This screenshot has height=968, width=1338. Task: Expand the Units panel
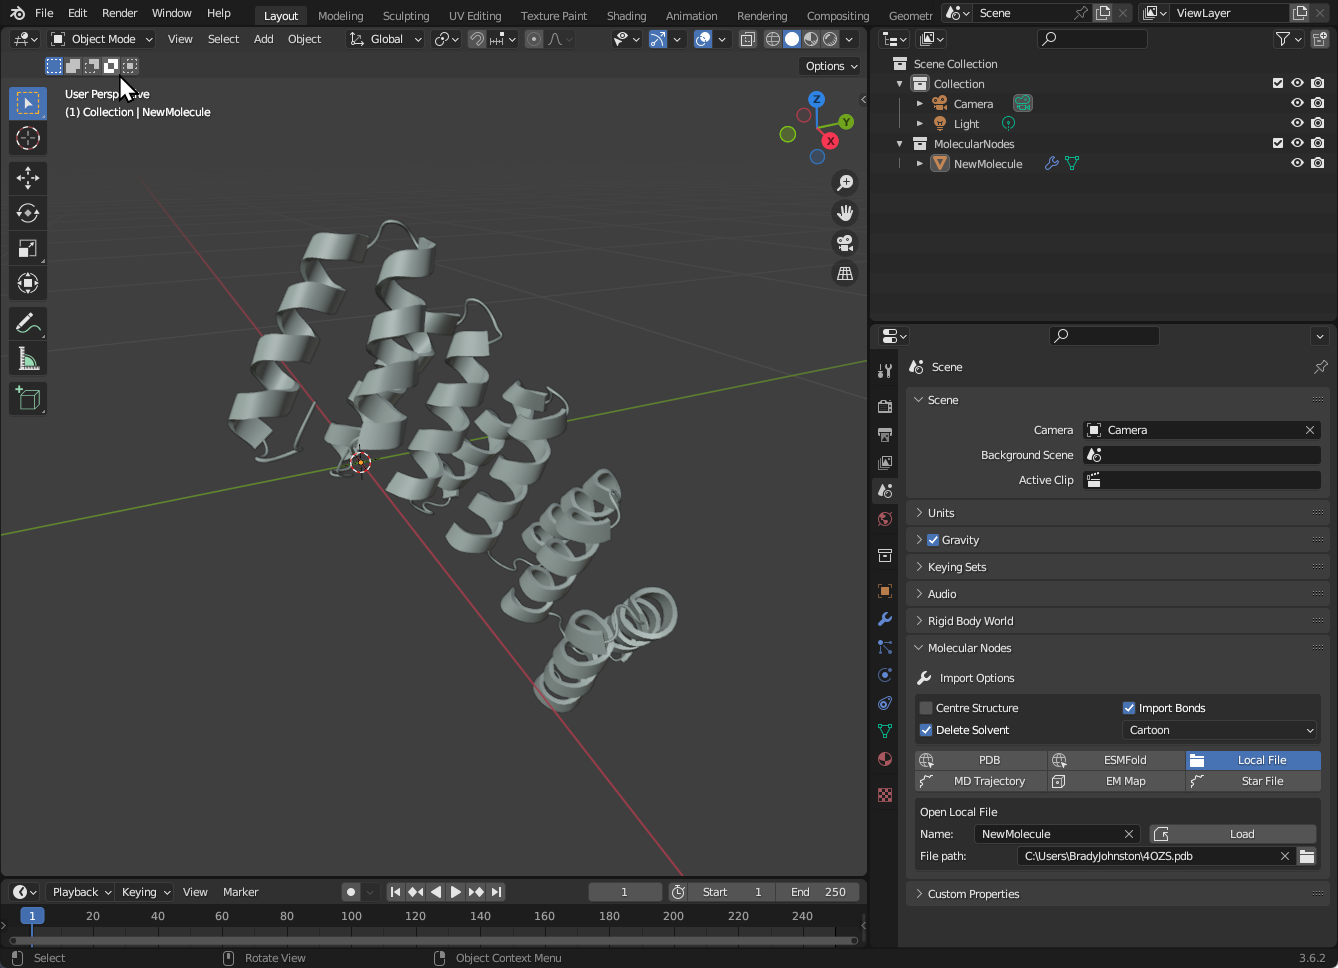(x=940, y=513)
